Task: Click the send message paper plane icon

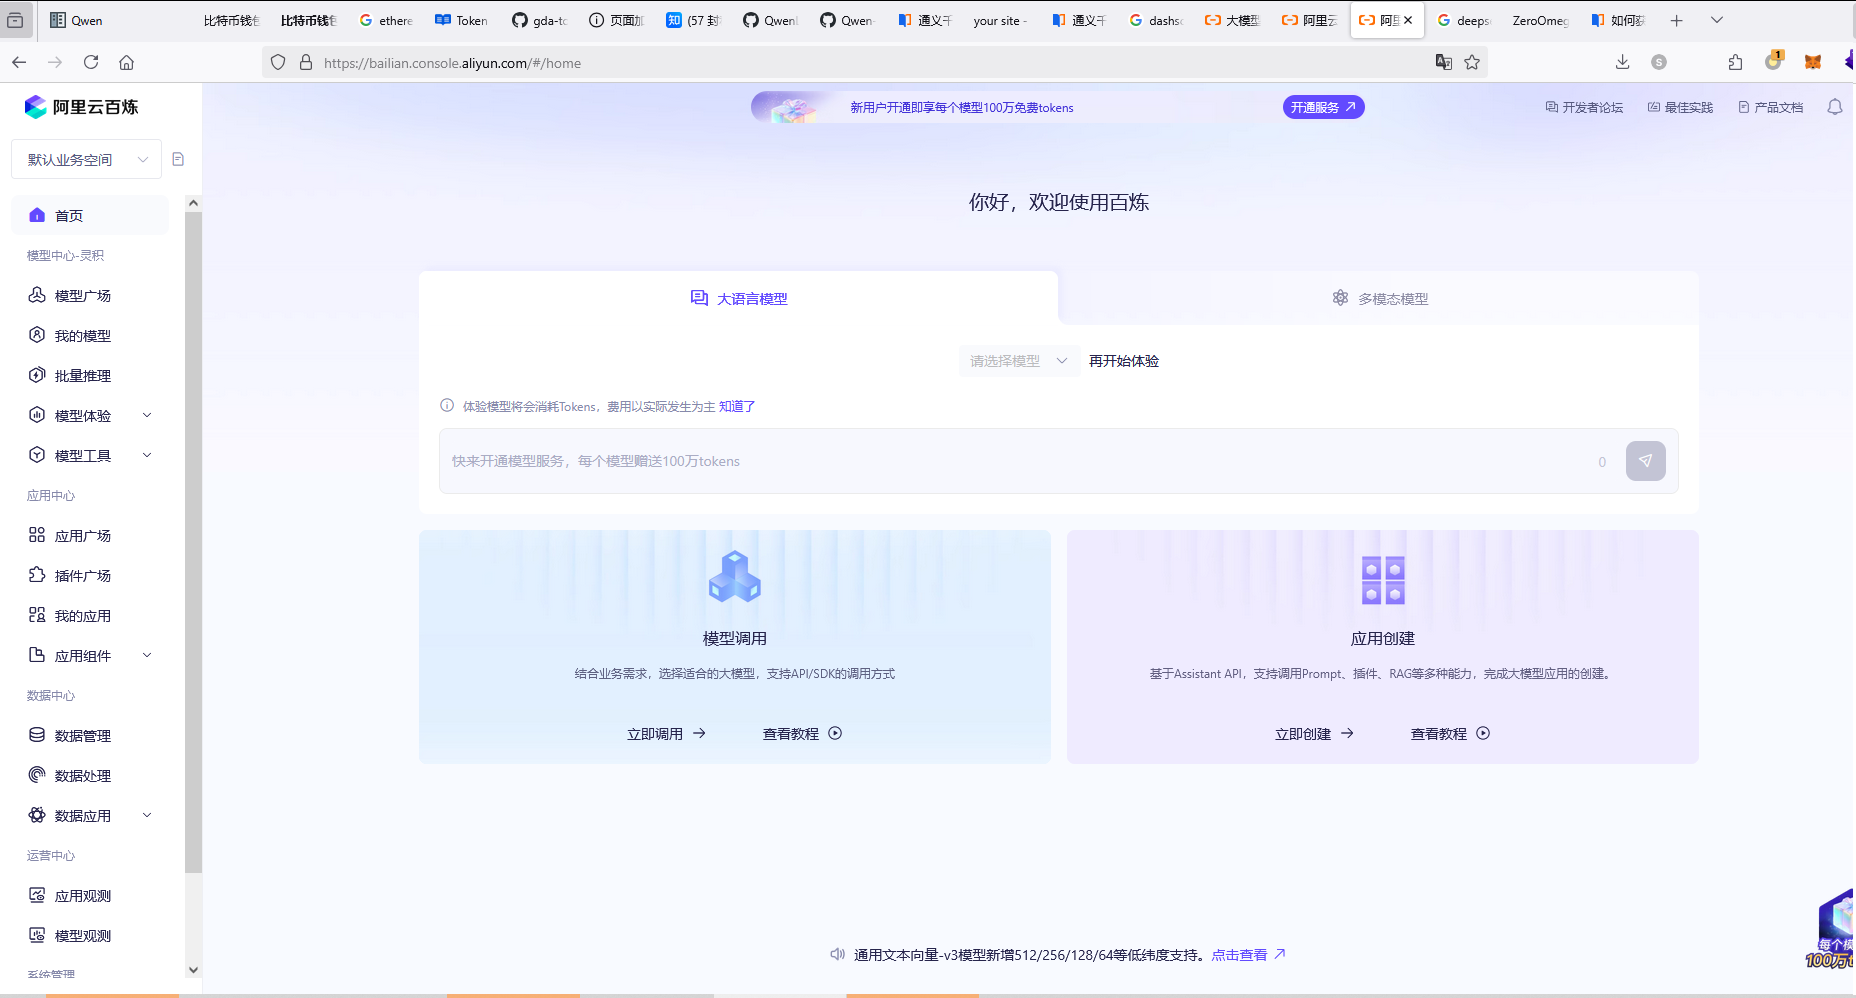Action: click(1645, 461)
